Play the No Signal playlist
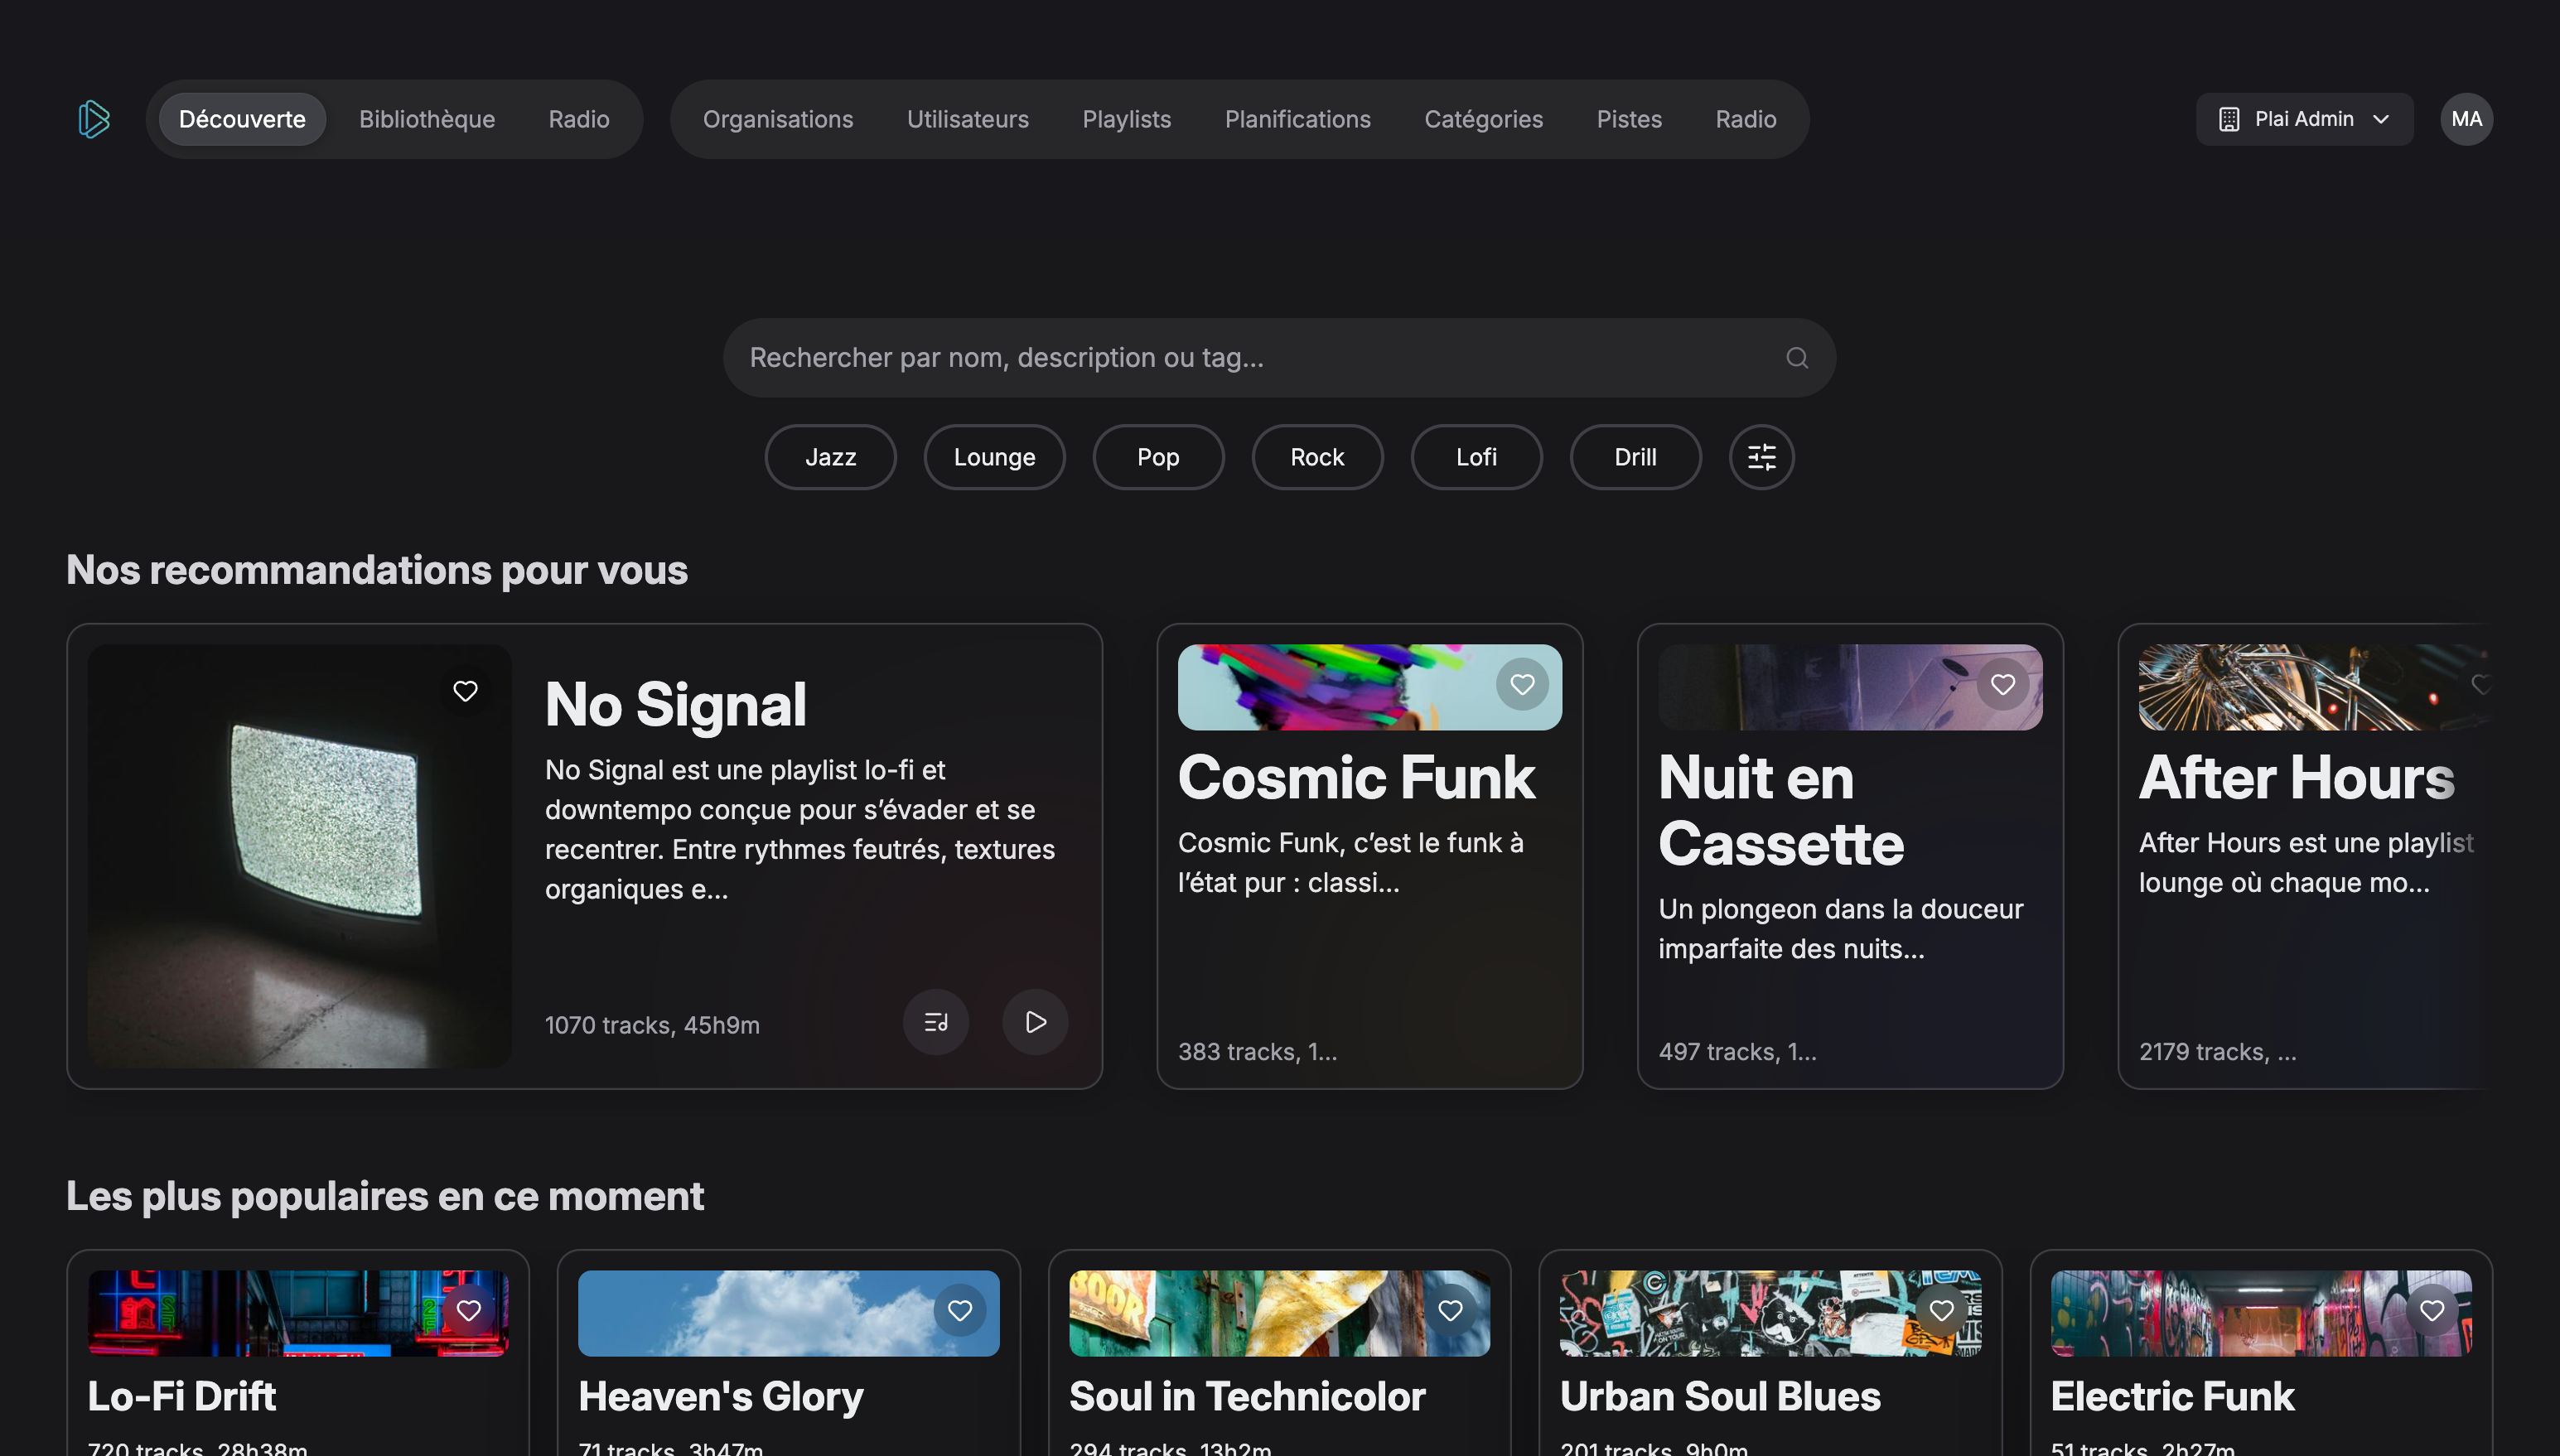Viewport: 2560px width, 1456px height. [1035, 1022]
